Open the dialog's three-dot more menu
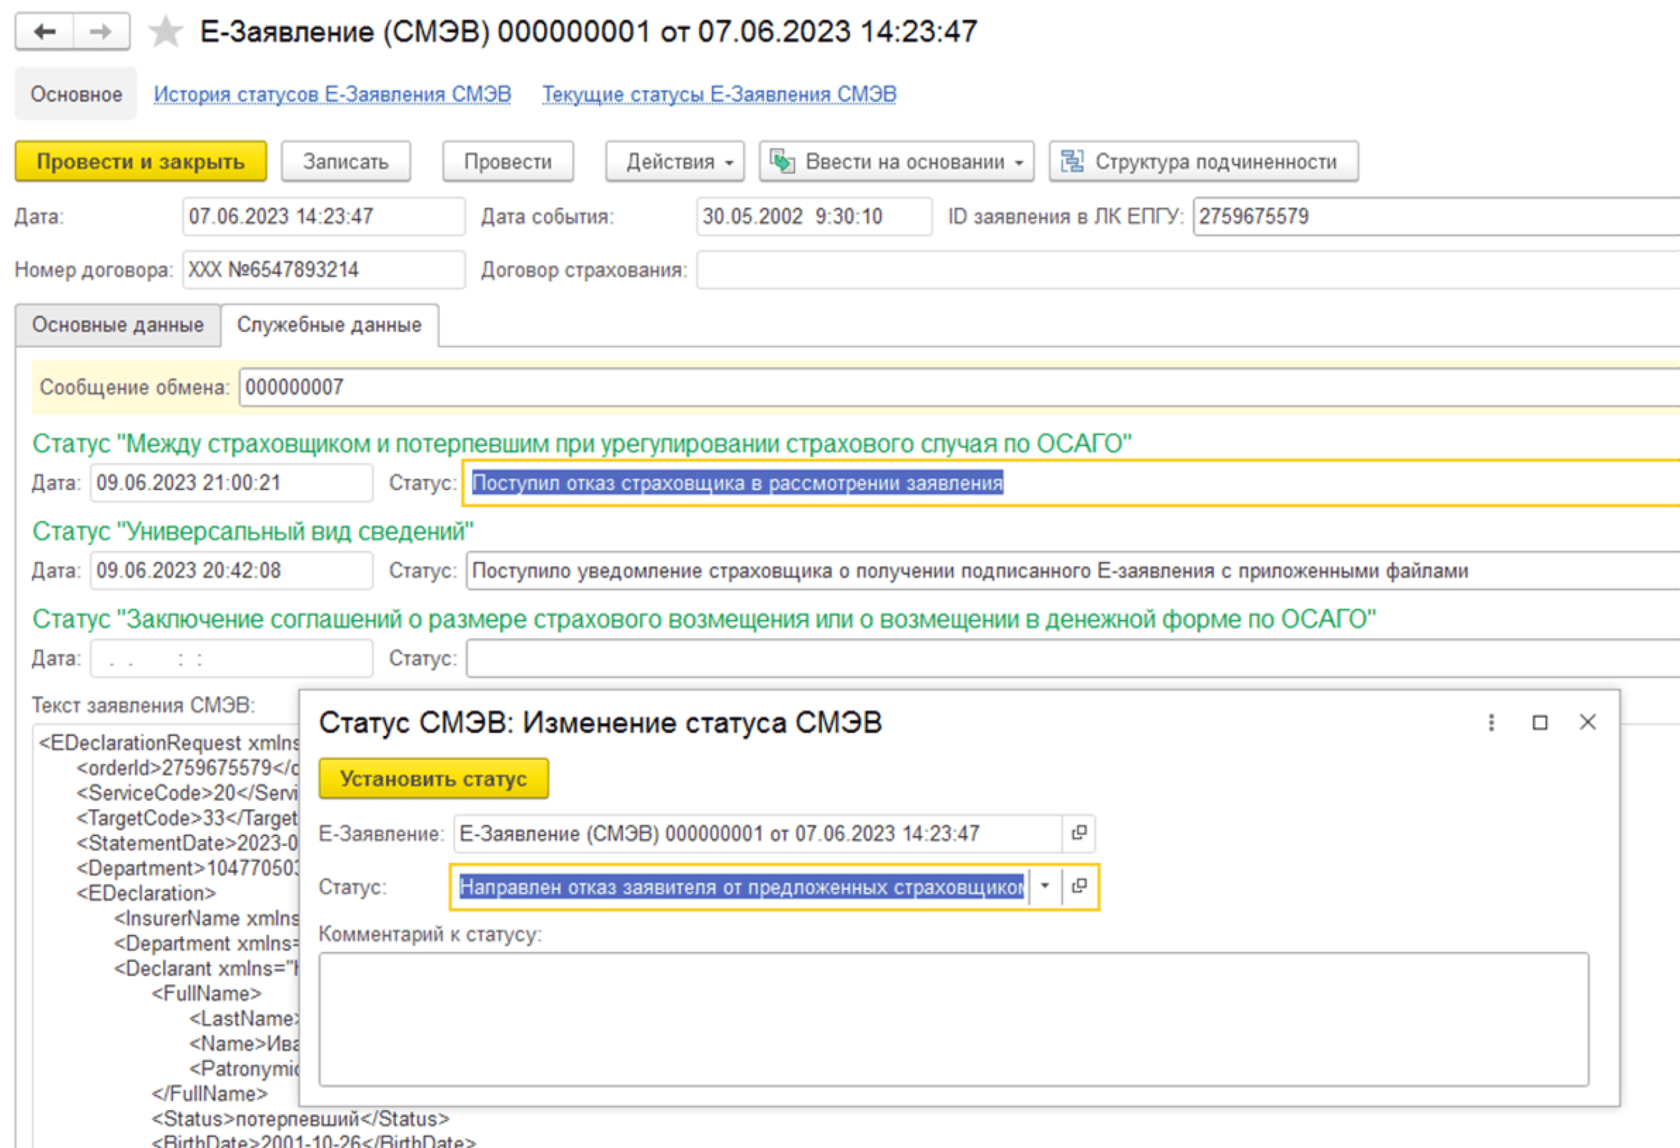 pos(1491,722)
